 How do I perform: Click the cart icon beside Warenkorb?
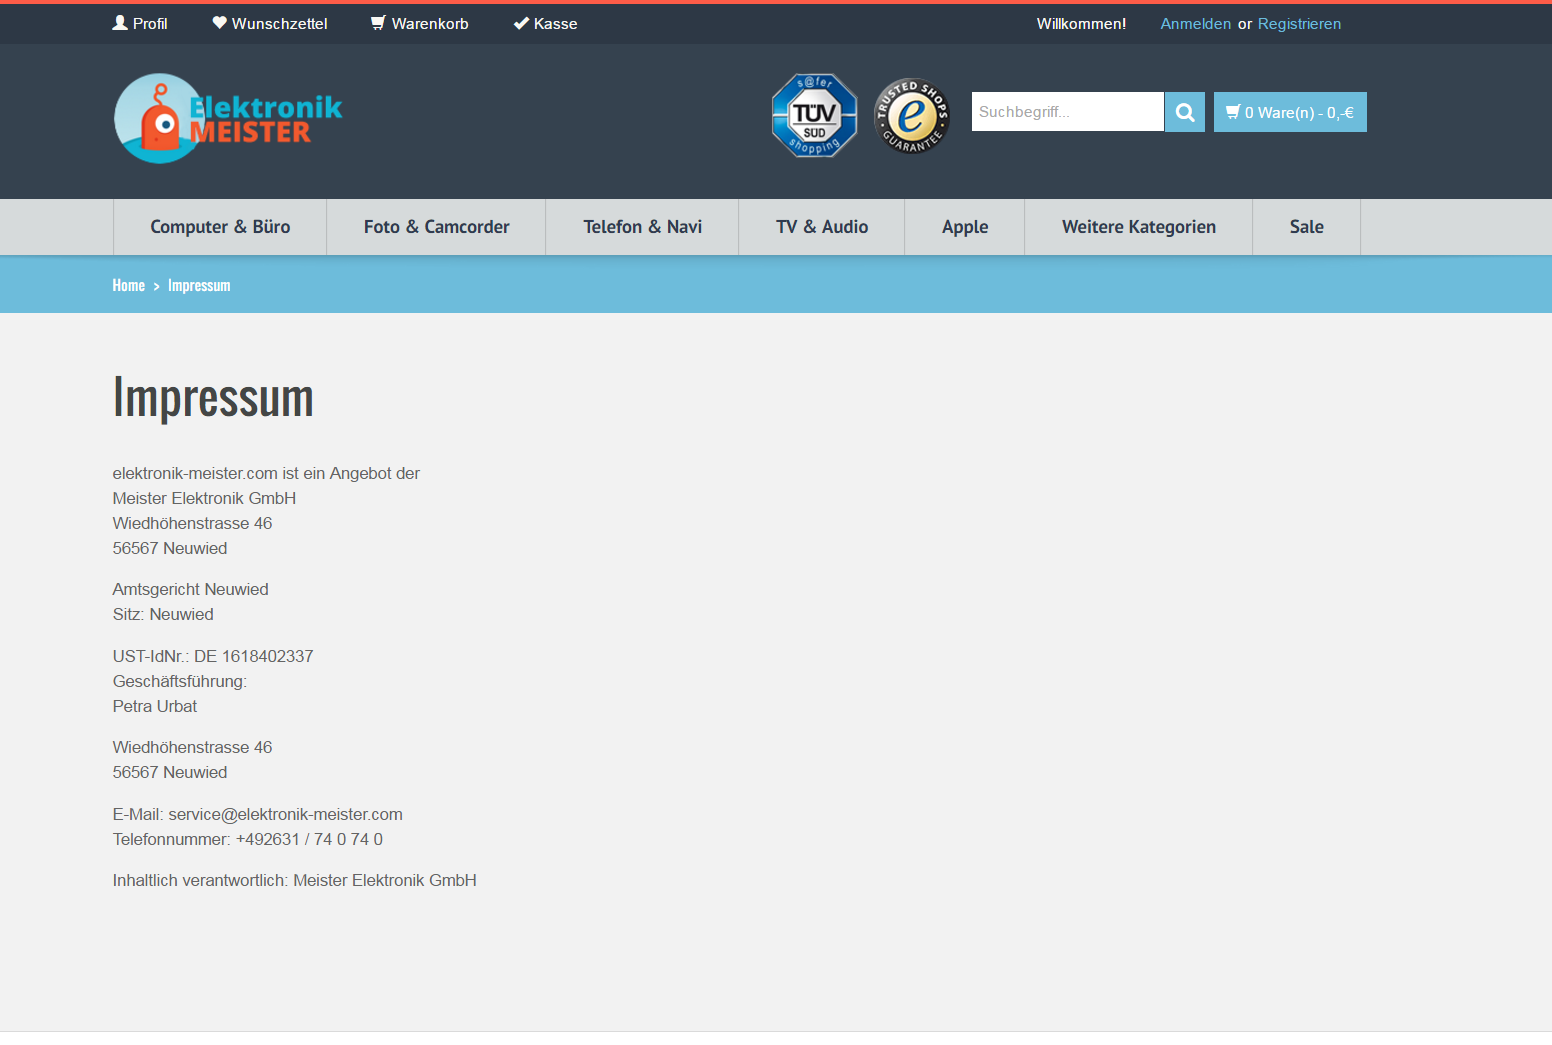(378, 22)
